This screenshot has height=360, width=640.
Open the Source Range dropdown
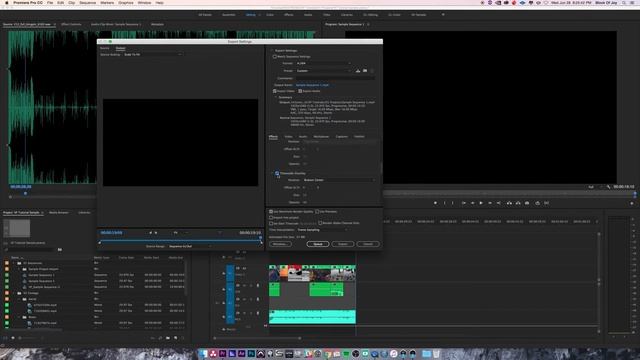pos(190,247)
